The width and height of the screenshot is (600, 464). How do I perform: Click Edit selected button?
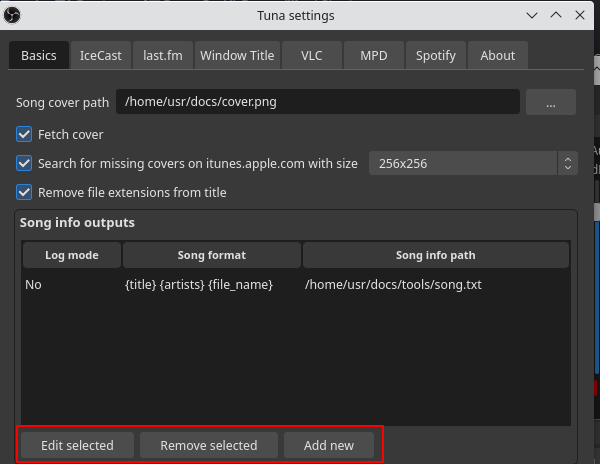(x=77, y=445)
